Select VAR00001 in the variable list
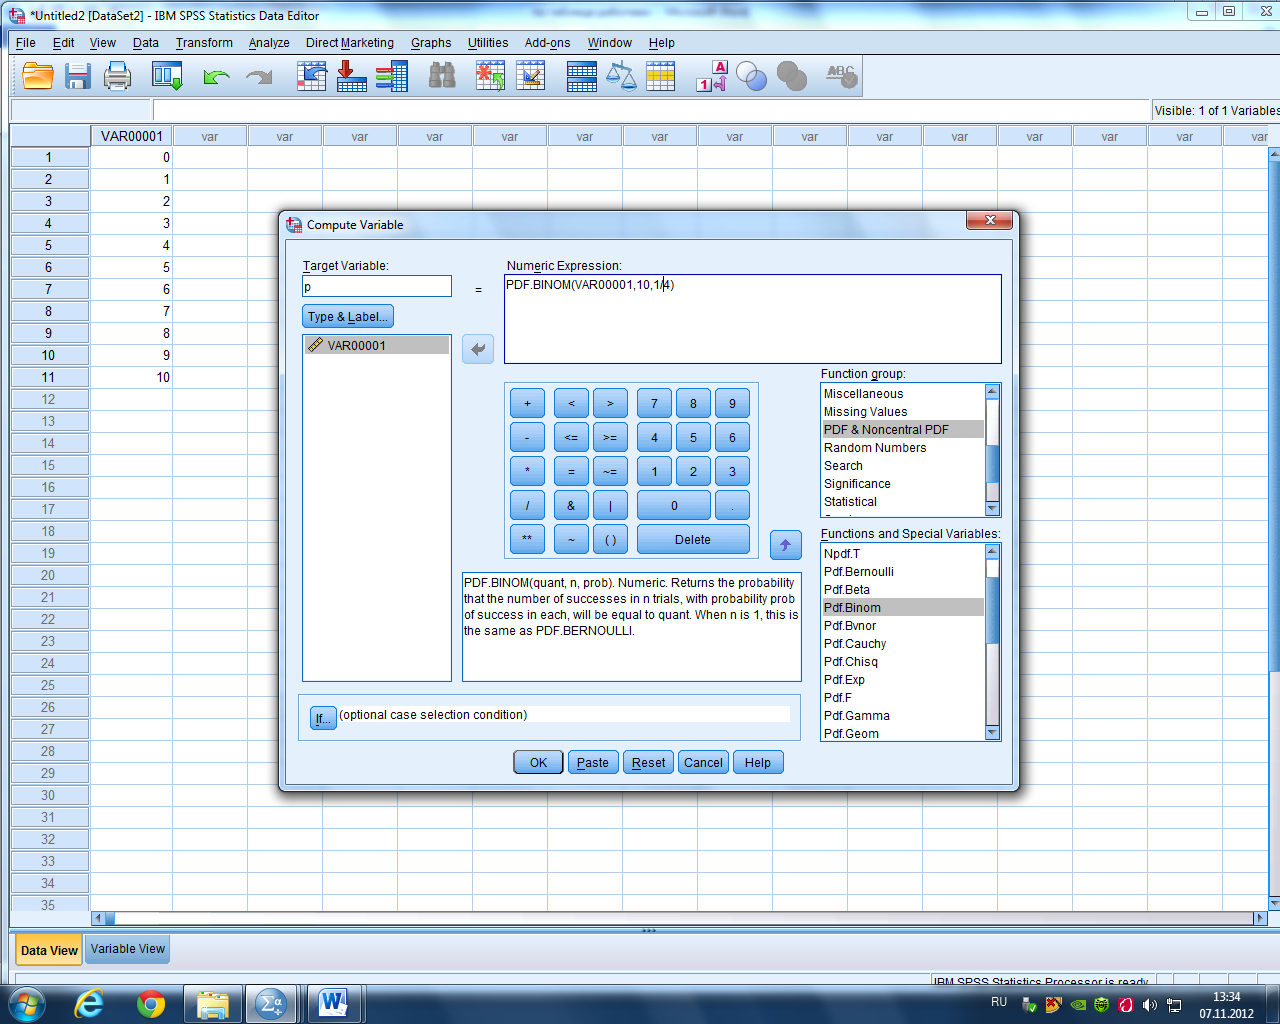 377,345
